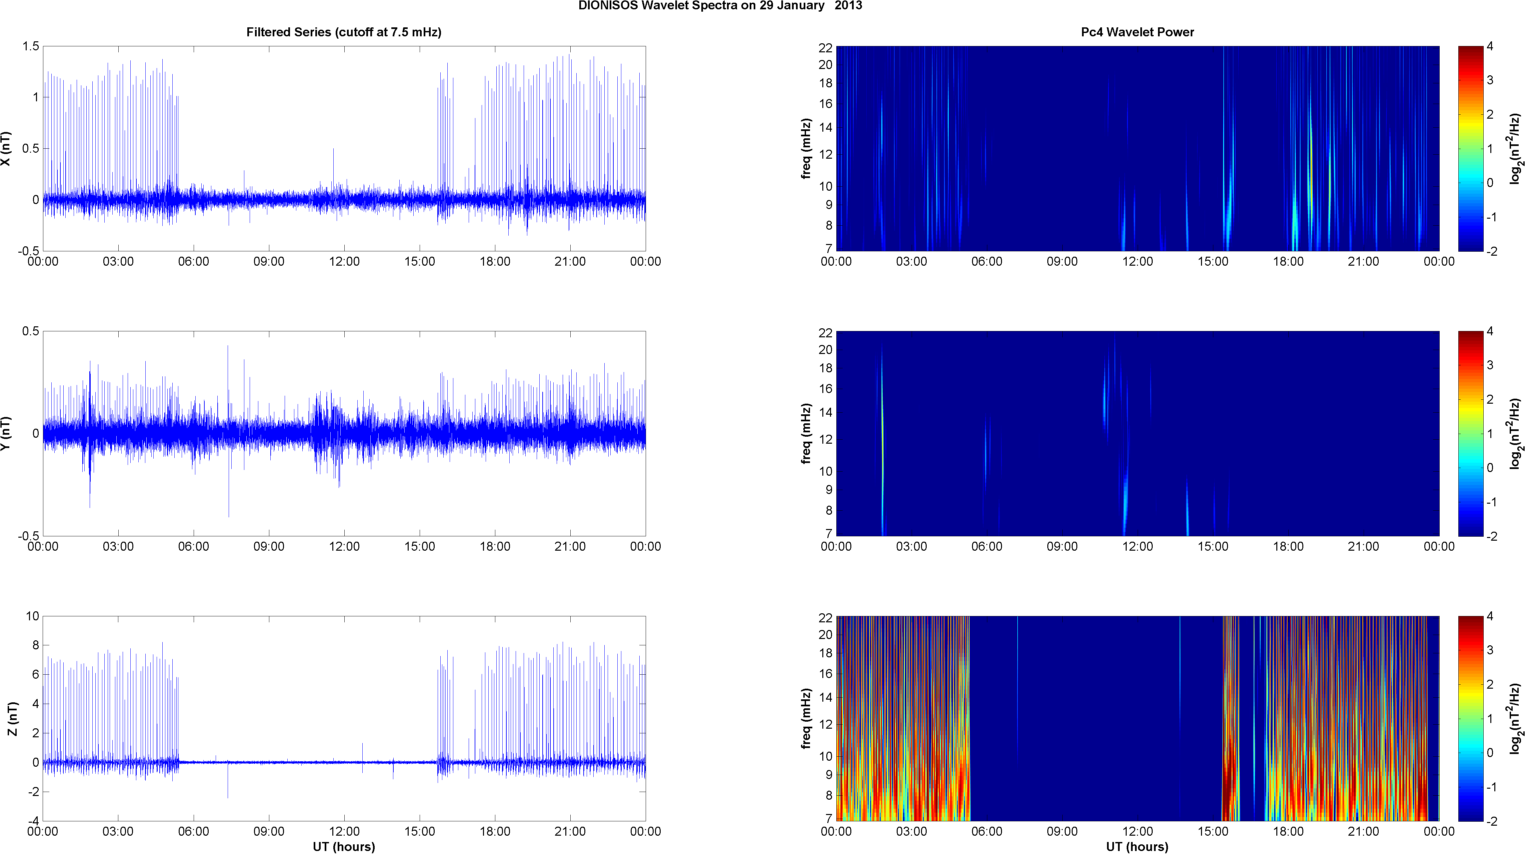
Task: Click the DIONISOS Wavelet Spectra main title
Action: coord(720,6)
